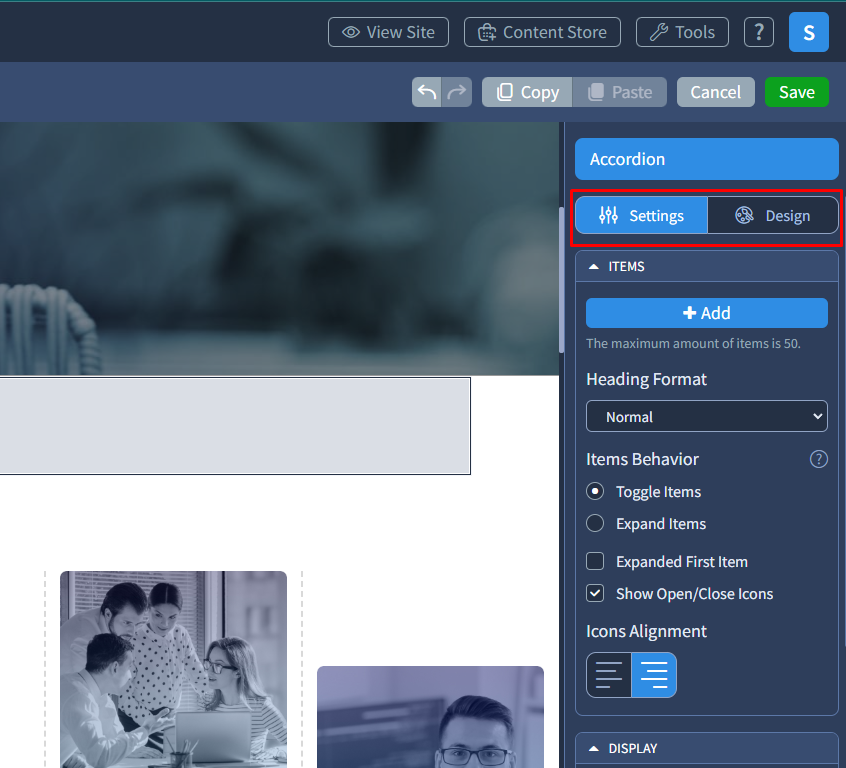Paste the copied element
This screenshot has width=846, height=768.
[x=619, y=92]
